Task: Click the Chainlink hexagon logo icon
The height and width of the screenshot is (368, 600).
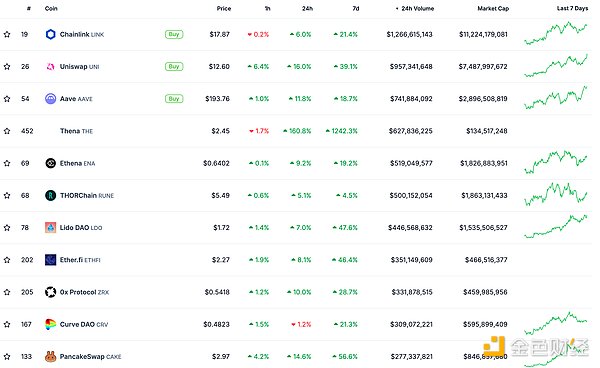Action: point(51,34)
